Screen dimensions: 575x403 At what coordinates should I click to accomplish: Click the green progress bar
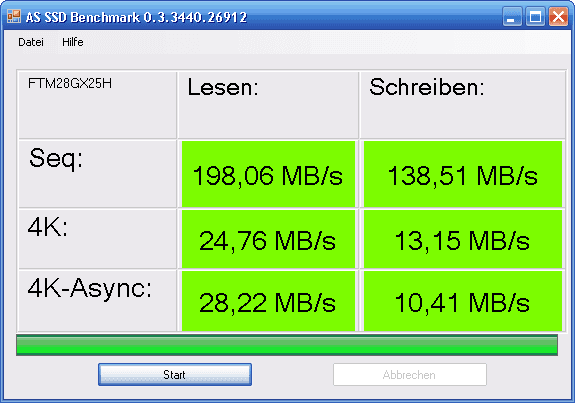[x=287, y=345]
